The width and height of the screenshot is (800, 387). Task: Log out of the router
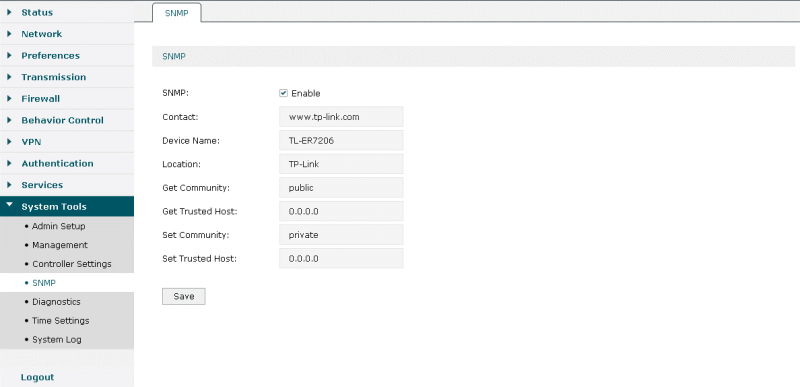click(37, 377)
